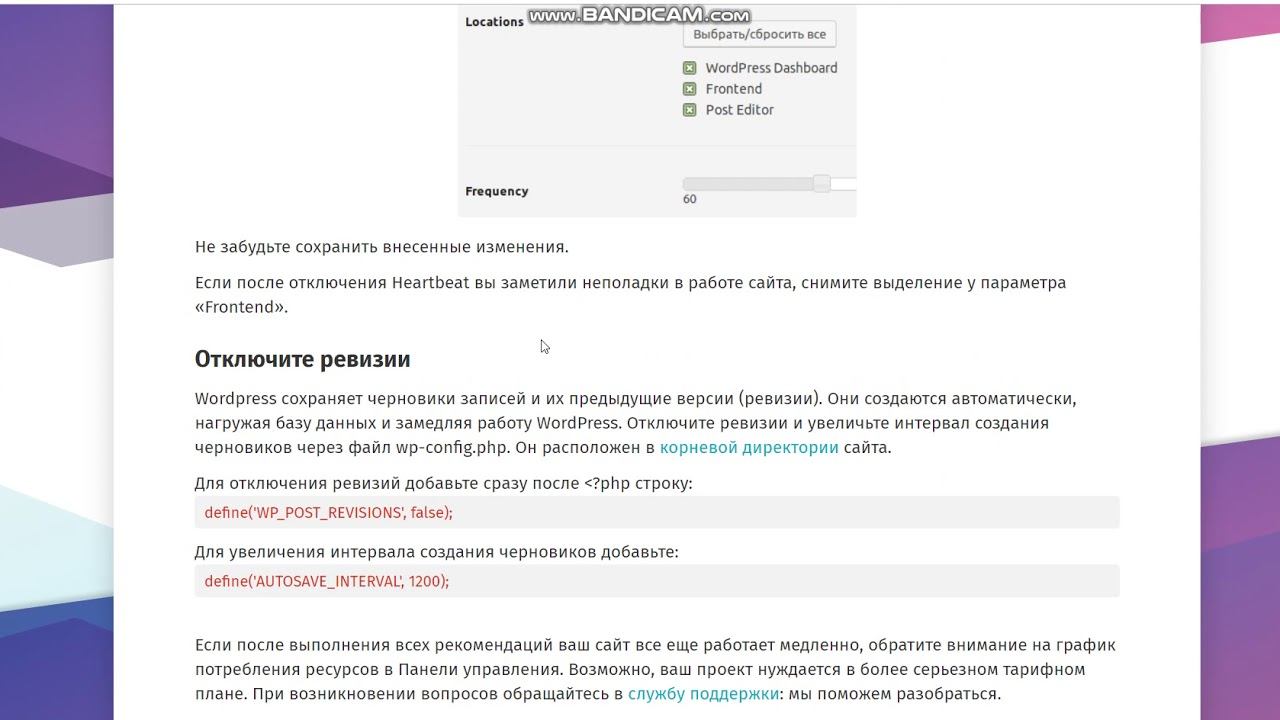Click the Отключите ревизии heading
Viewport: 1280px width, 720px height.
[x=302, y=359]
